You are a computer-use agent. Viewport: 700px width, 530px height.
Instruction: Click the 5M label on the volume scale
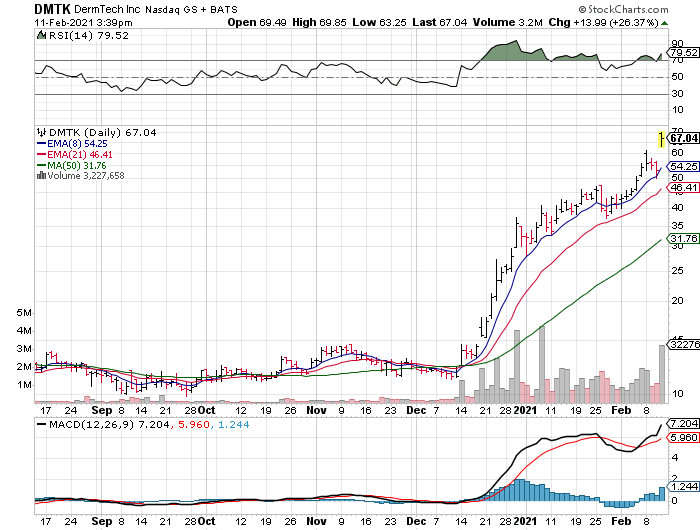tap(24, 313)
